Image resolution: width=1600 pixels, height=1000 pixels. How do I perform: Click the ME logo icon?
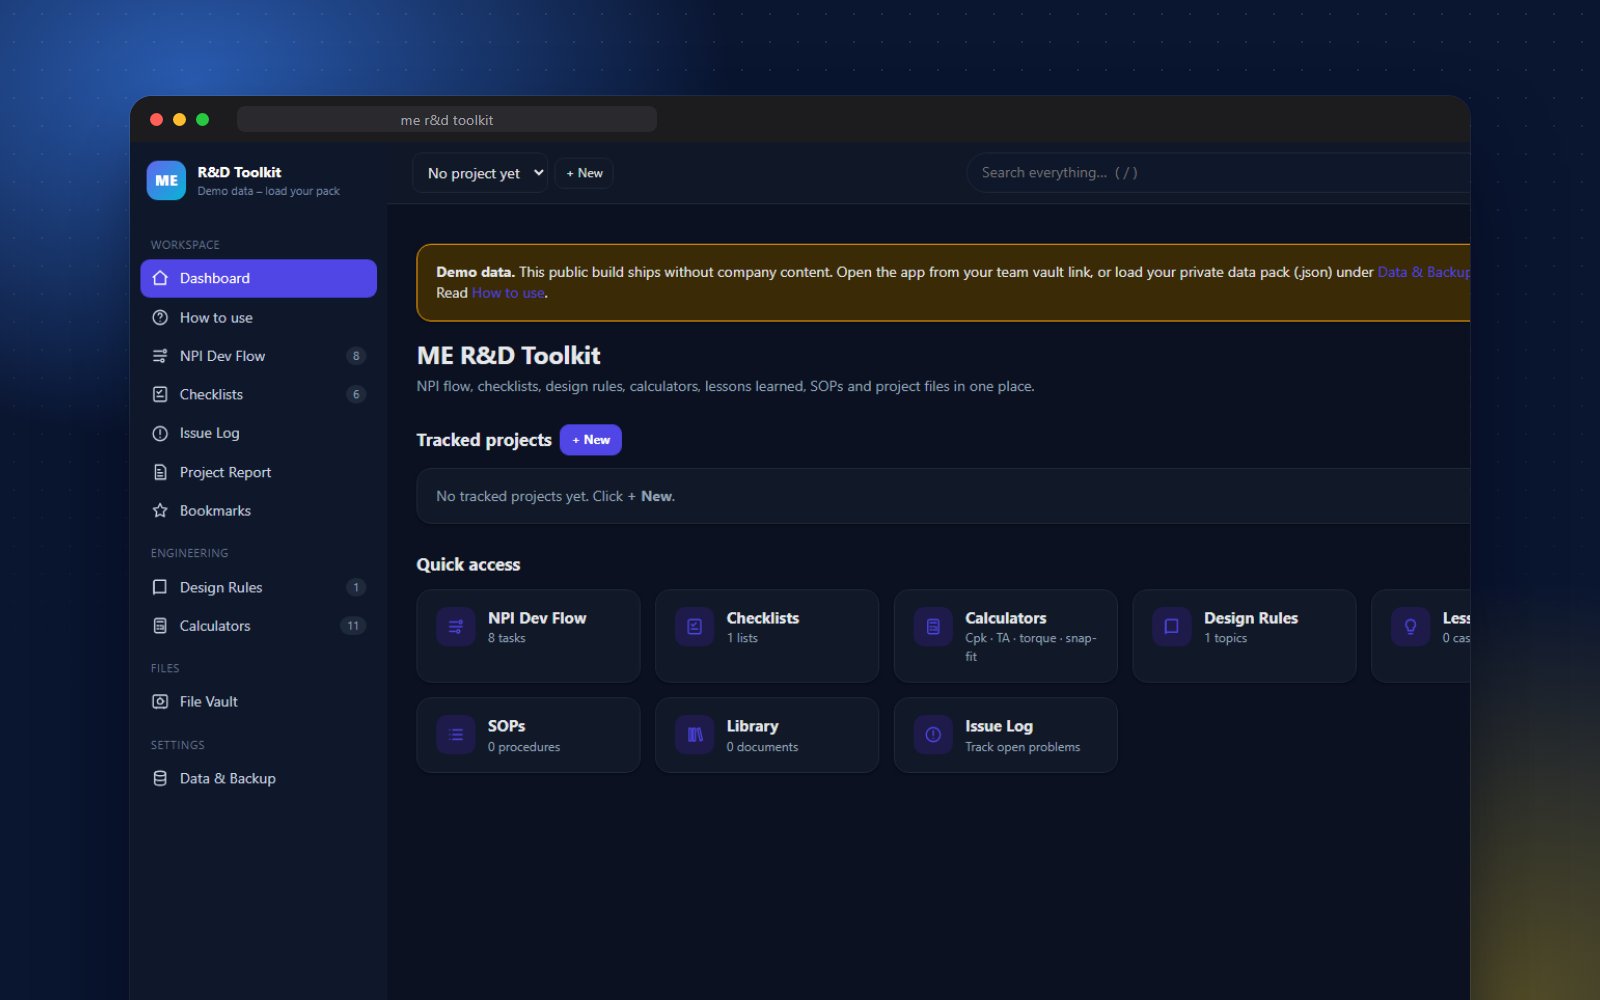pyautogui.click(x=166, y=181)
